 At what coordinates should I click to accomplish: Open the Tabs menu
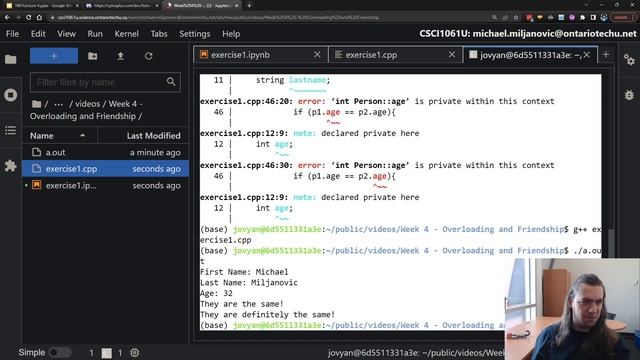pyautogui.click(x=159, y=34)
